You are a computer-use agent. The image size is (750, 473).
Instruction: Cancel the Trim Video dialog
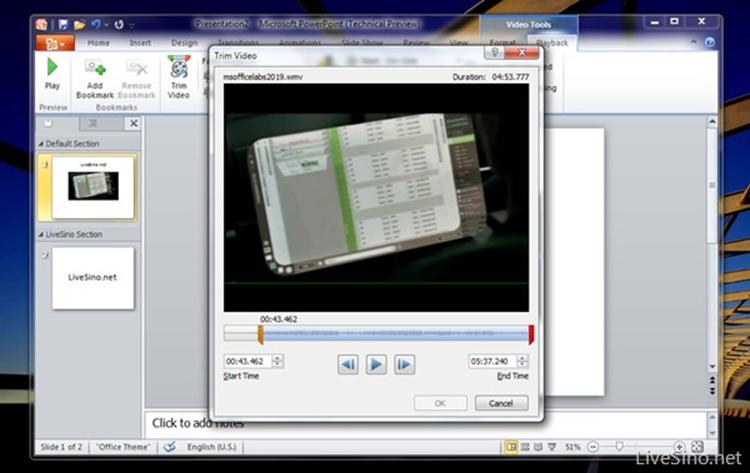coord(501,403)
